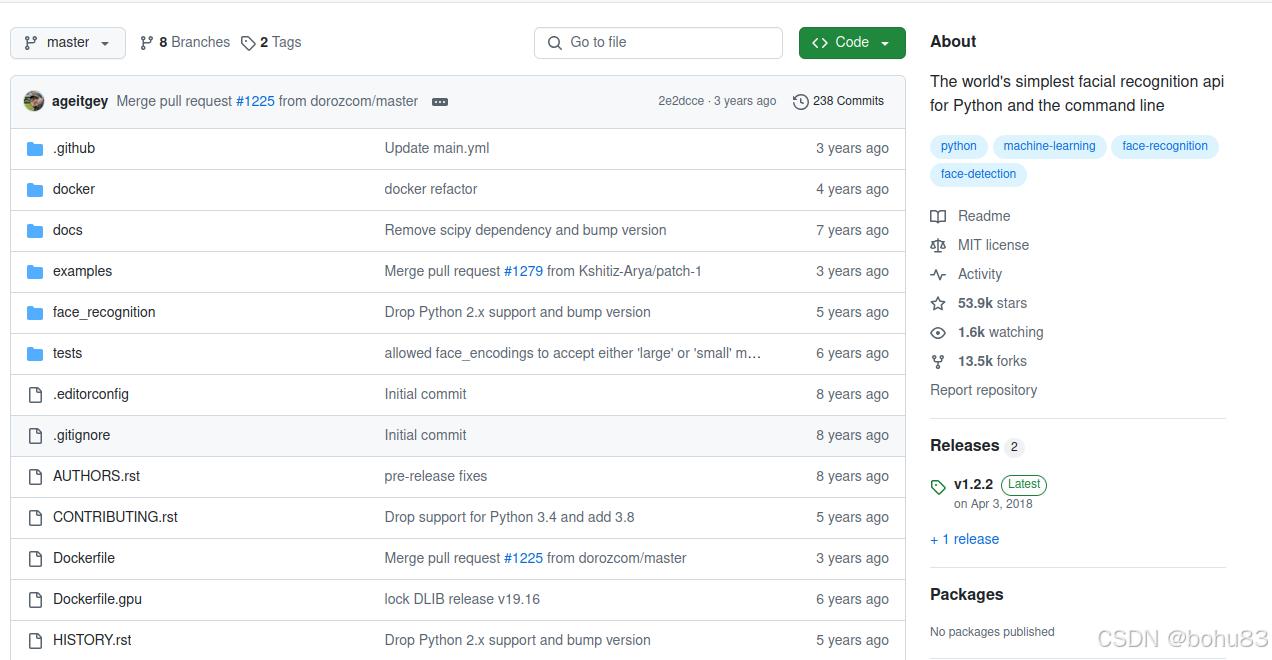1272x660 pixels.
Task: Click the HISTORY.rst file icon
Action: 35,640
